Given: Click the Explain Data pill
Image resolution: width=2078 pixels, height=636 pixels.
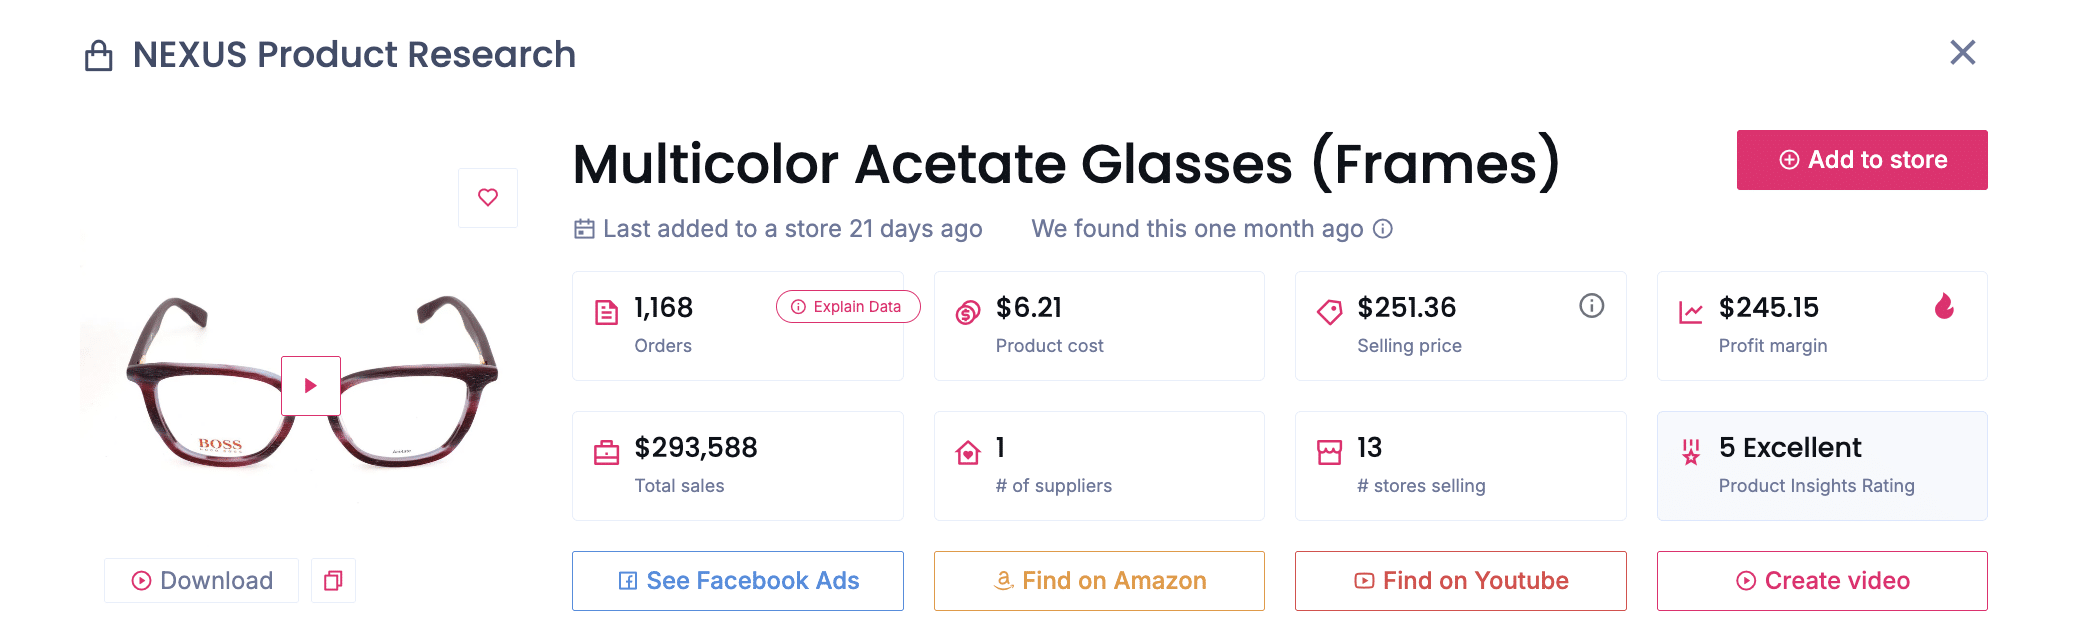Looking at the screenshot, I should [x=847, y=307].
